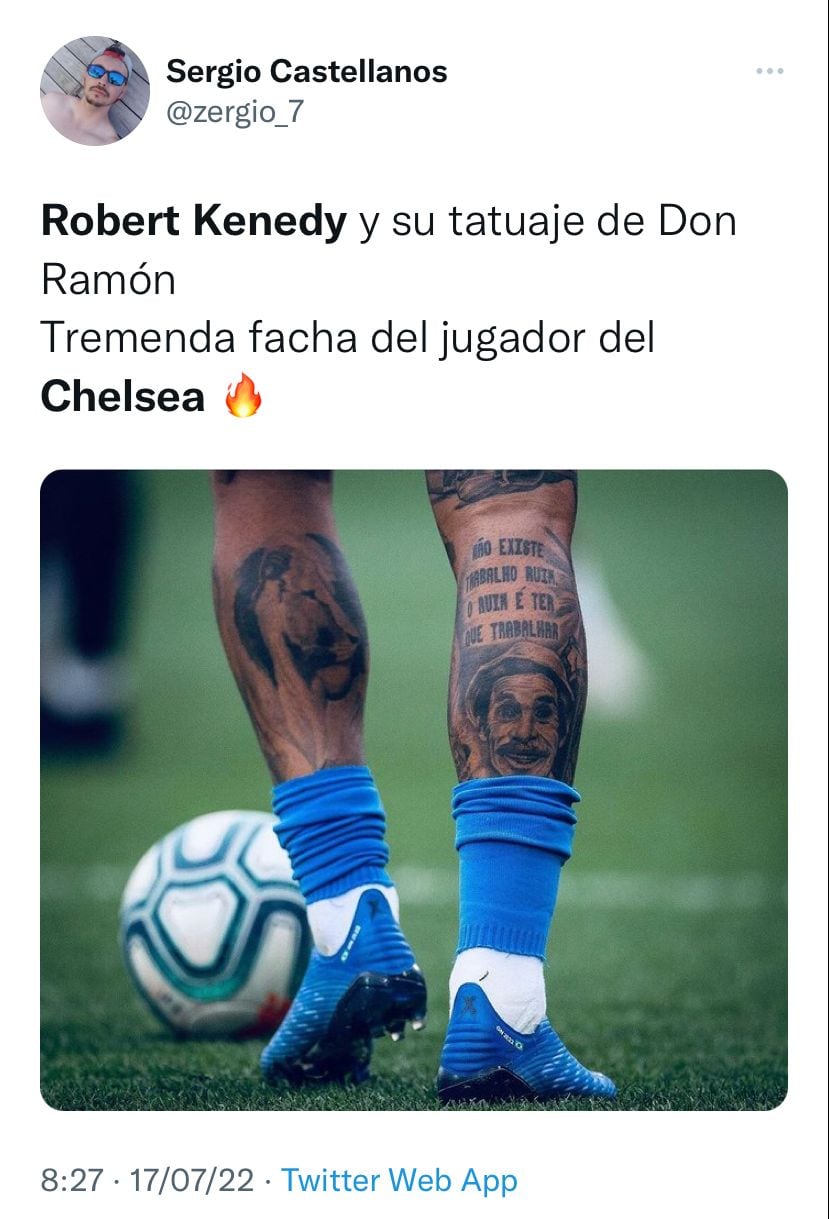This screenshot has height=1219, width=829.
Task: Click Sergio Castellanos profile avatar
Action: [x=95, y=91]
